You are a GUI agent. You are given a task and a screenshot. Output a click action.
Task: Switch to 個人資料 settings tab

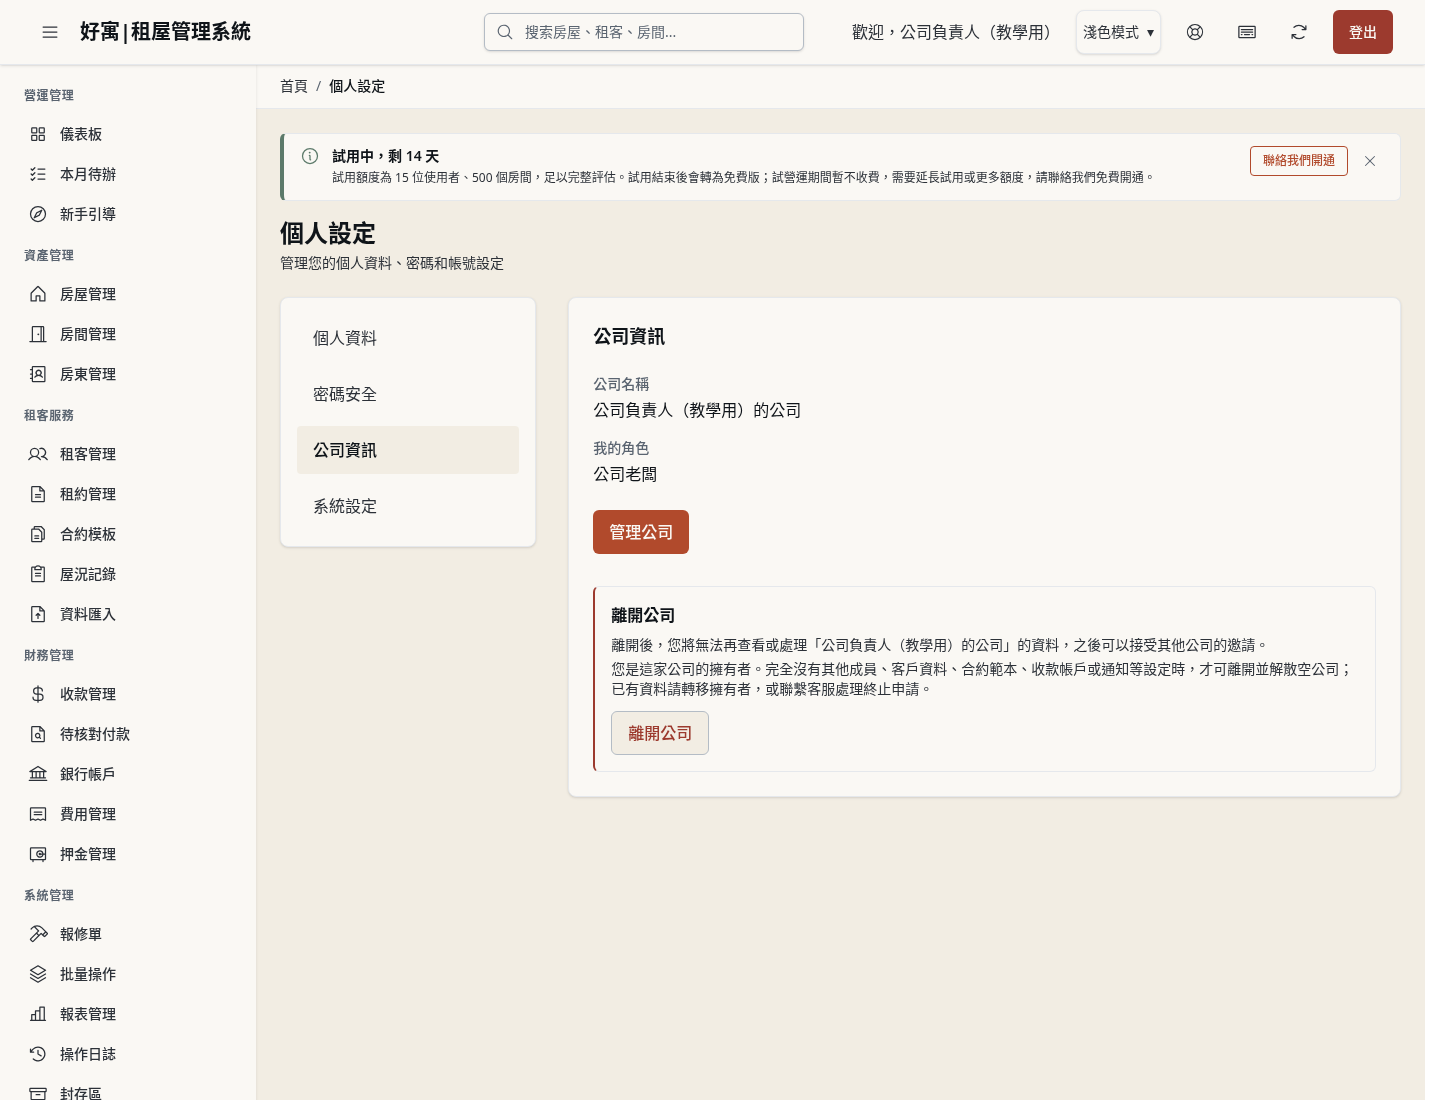(x=408, y=338)
